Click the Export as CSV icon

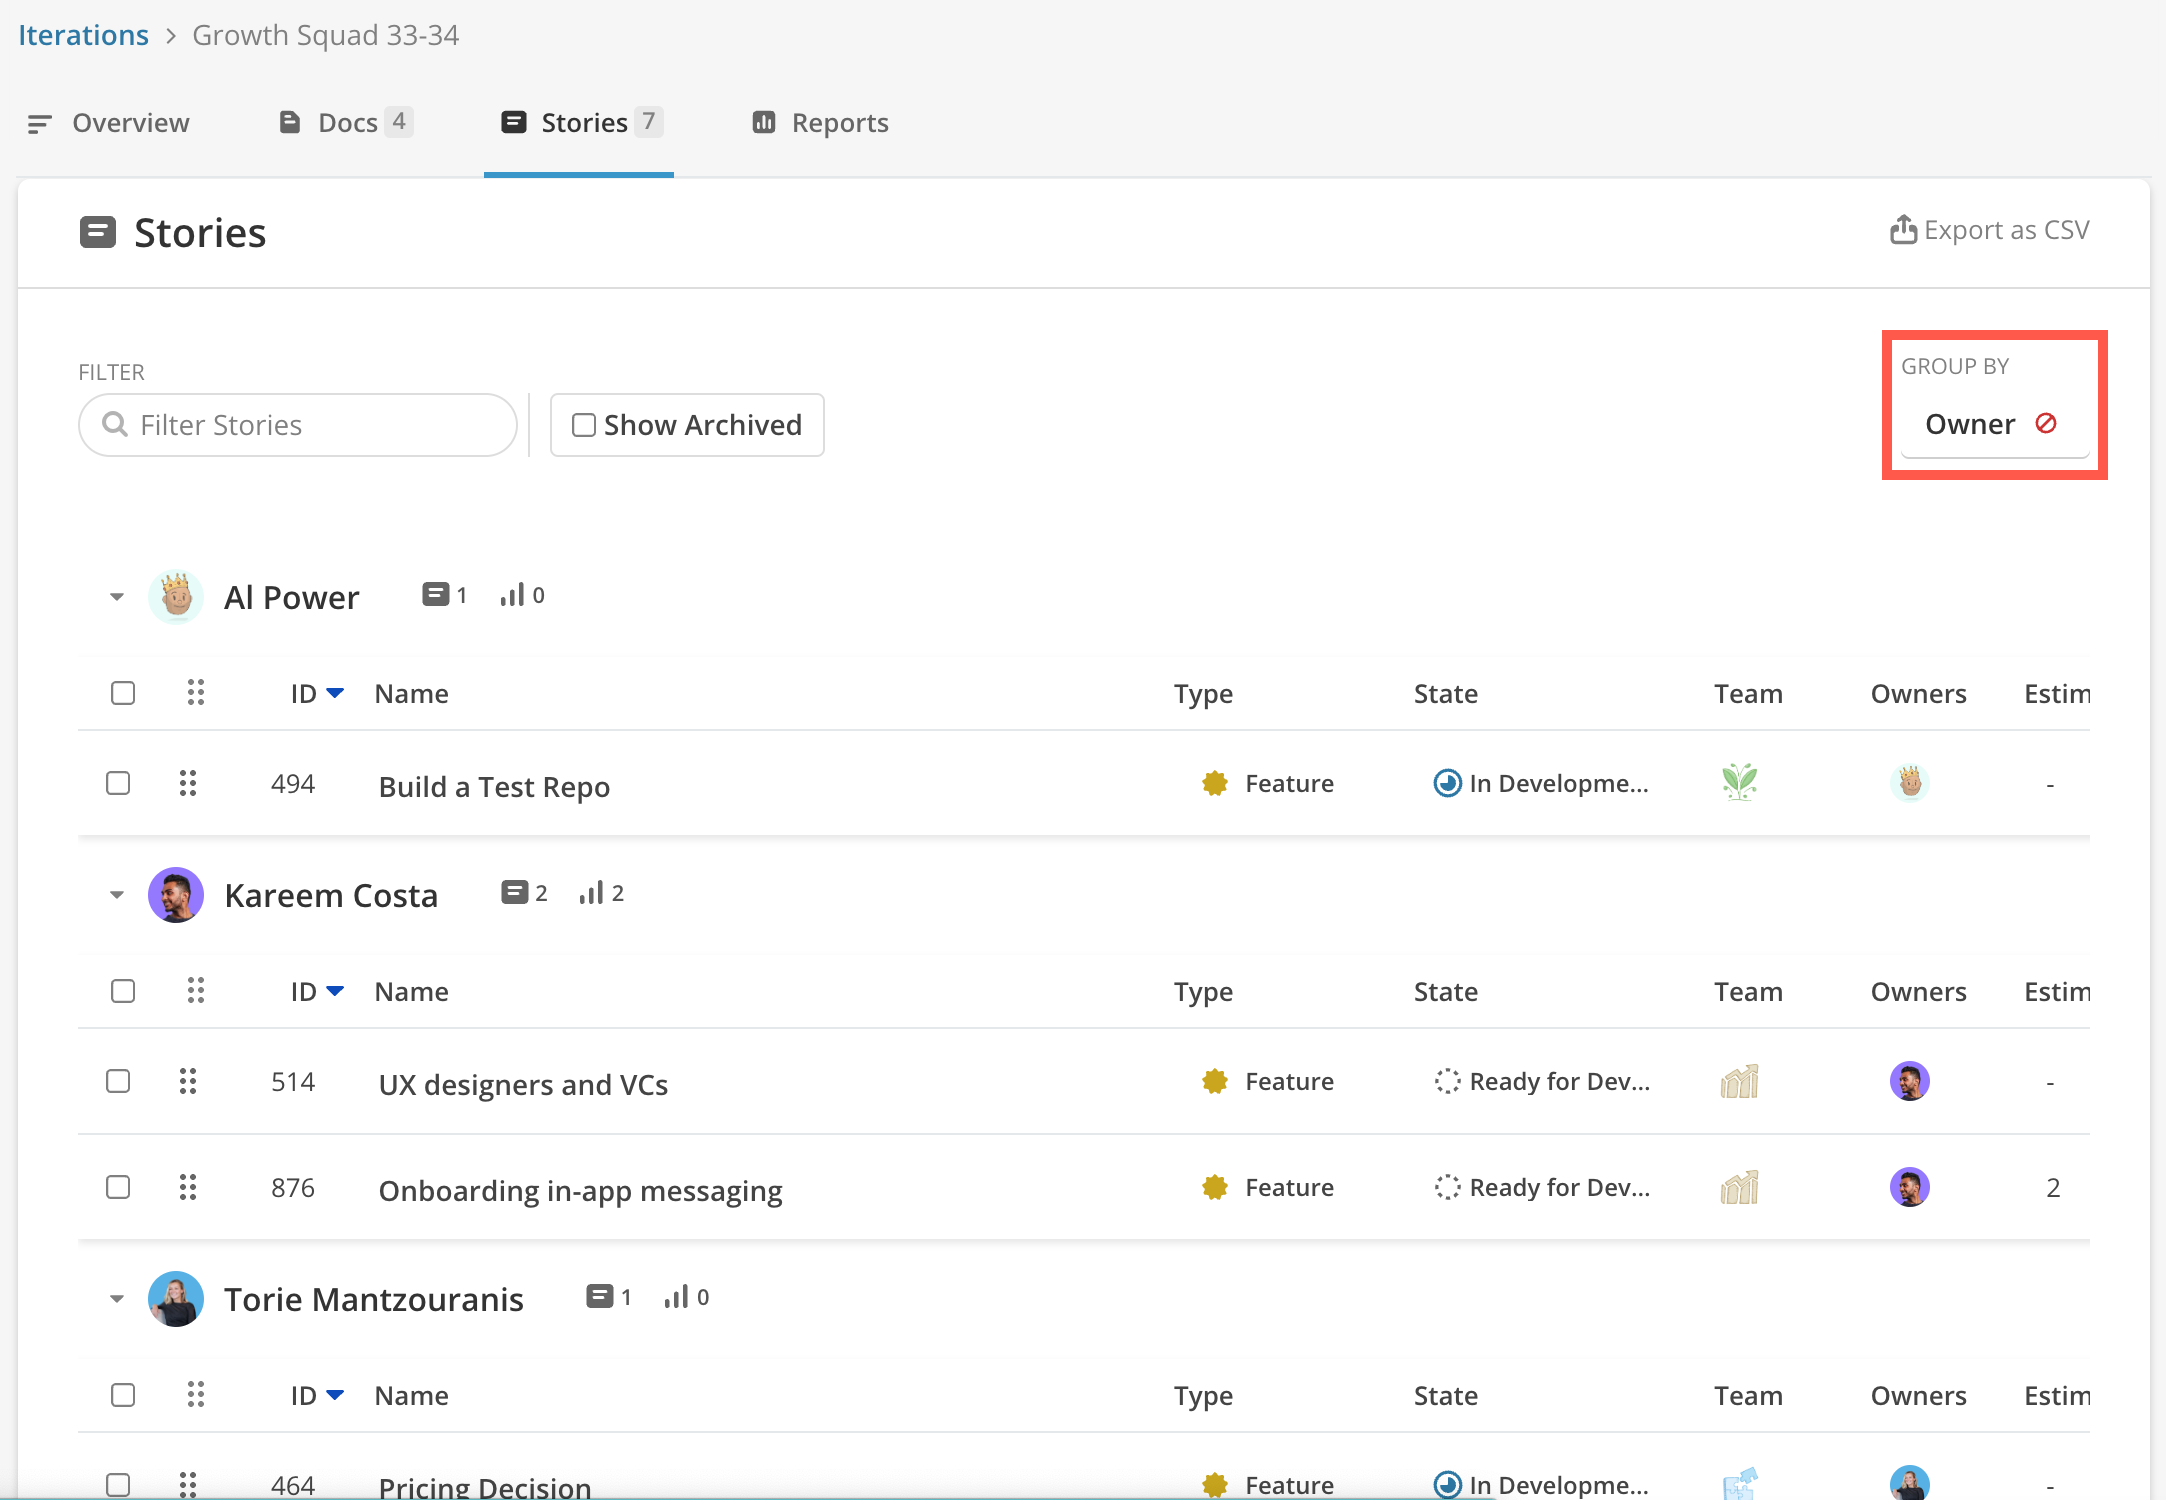click(x=1902, y=230)
